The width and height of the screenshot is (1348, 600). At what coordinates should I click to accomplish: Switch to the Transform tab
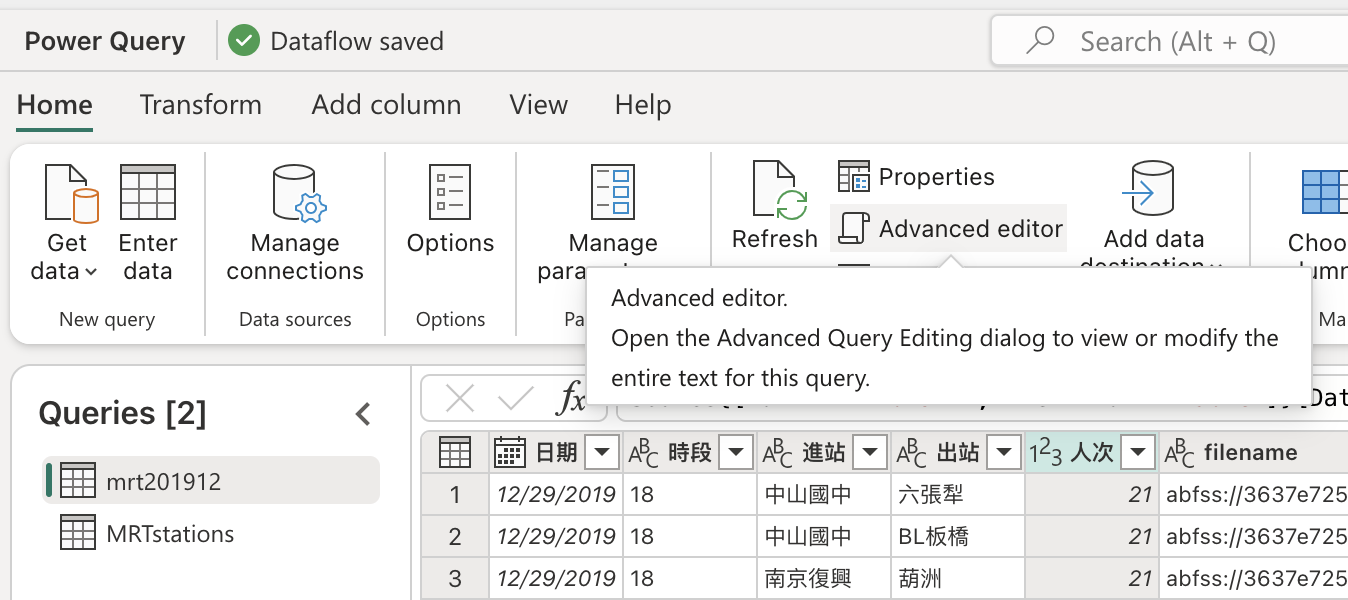pos(201,105)
